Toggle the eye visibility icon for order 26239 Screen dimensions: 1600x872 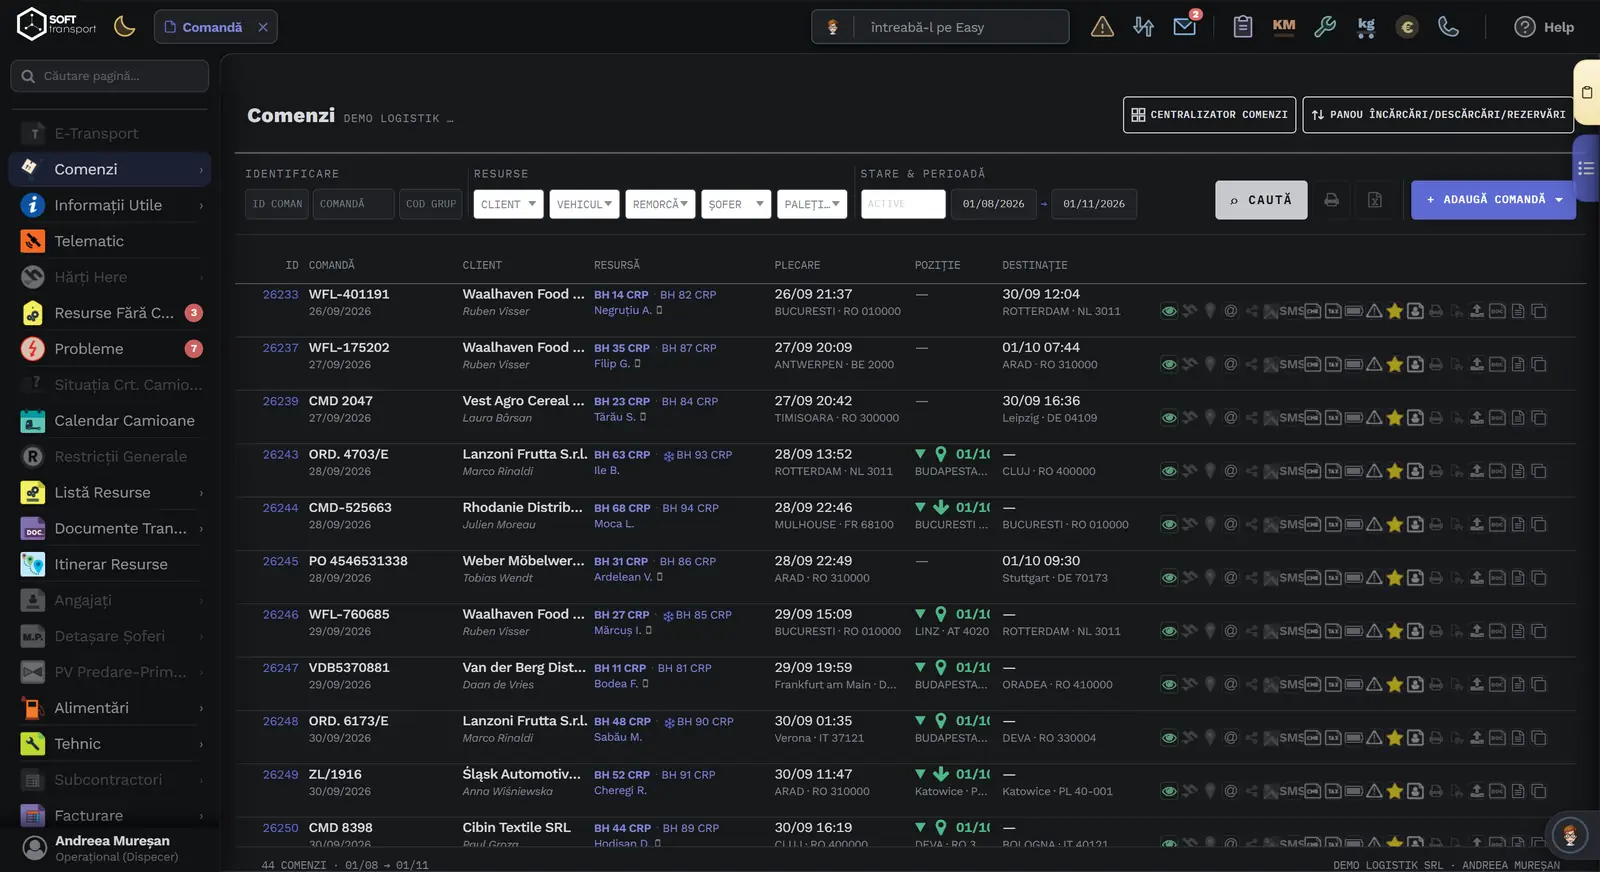point(1168,418)
